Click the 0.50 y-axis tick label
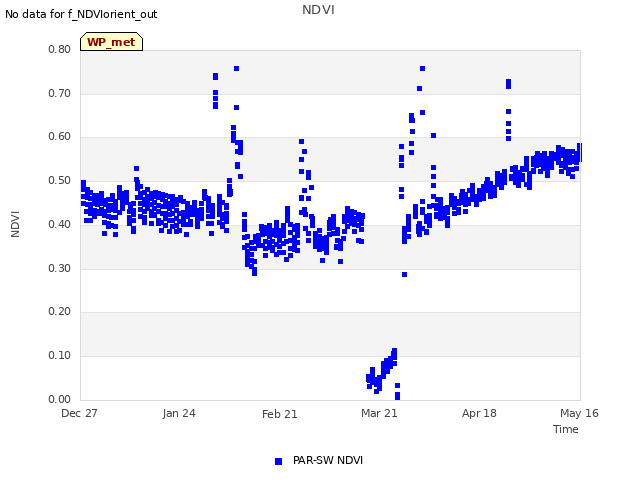 [60, 180]
